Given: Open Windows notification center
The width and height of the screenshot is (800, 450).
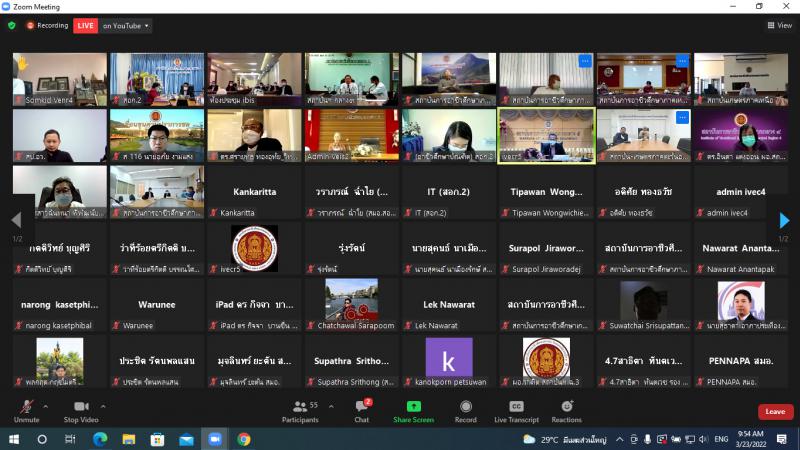Looking at the screenshot, I should 782,439.
